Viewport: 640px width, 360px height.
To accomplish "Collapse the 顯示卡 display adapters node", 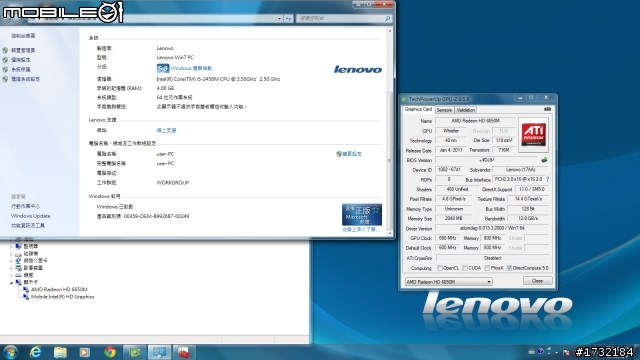I will (x=11, y=282).
